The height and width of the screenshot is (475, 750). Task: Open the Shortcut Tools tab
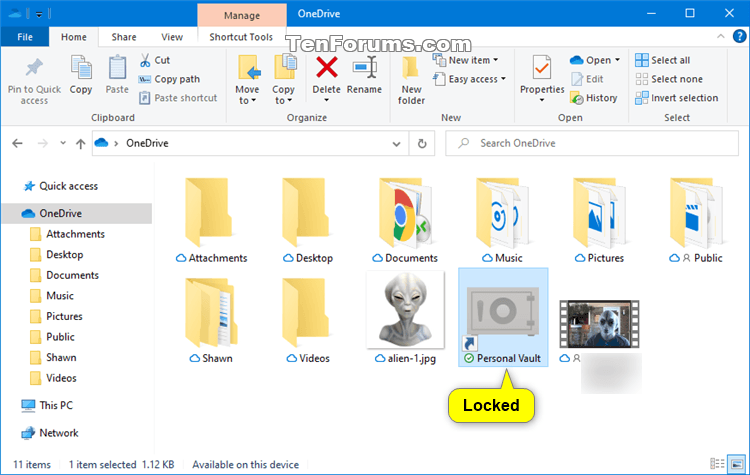click(241, 37)
